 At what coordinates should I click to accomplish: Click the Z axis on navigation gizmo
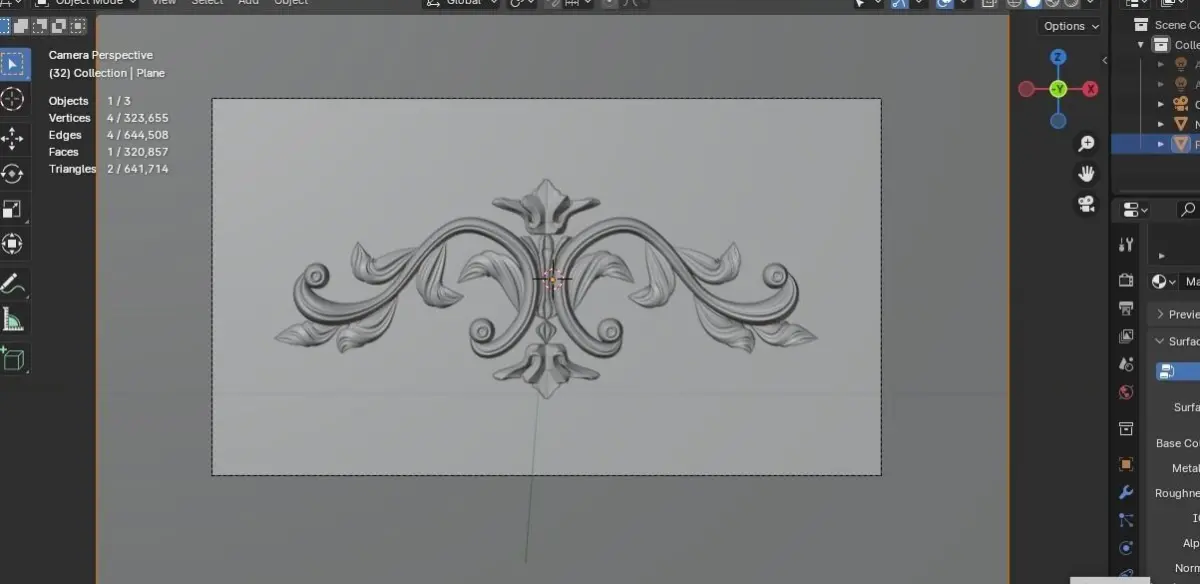pyautogui.click(x=1058, y=57)
